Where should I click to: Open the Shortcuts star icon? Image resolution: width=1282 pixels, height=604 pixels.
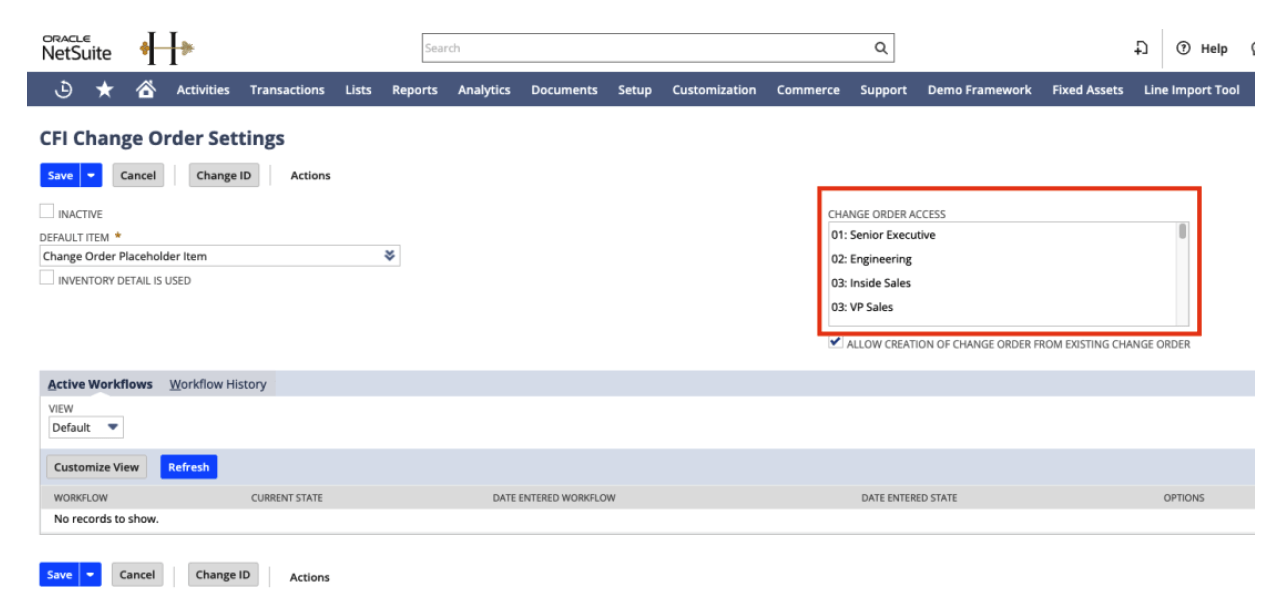(104, 90)
